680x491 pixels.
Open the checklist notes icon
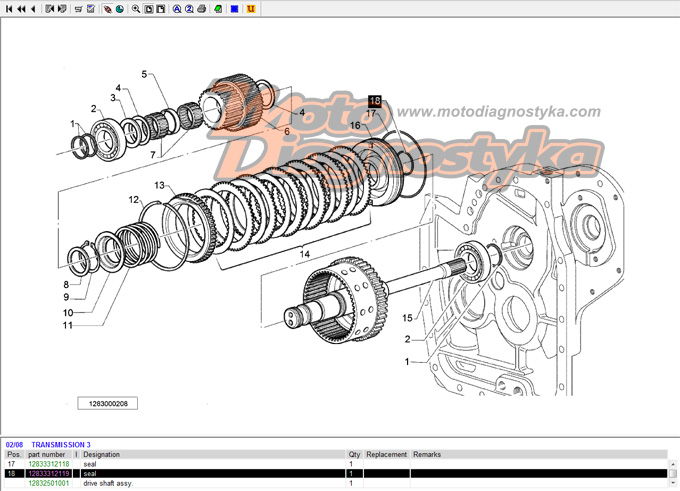click(91, 9)
